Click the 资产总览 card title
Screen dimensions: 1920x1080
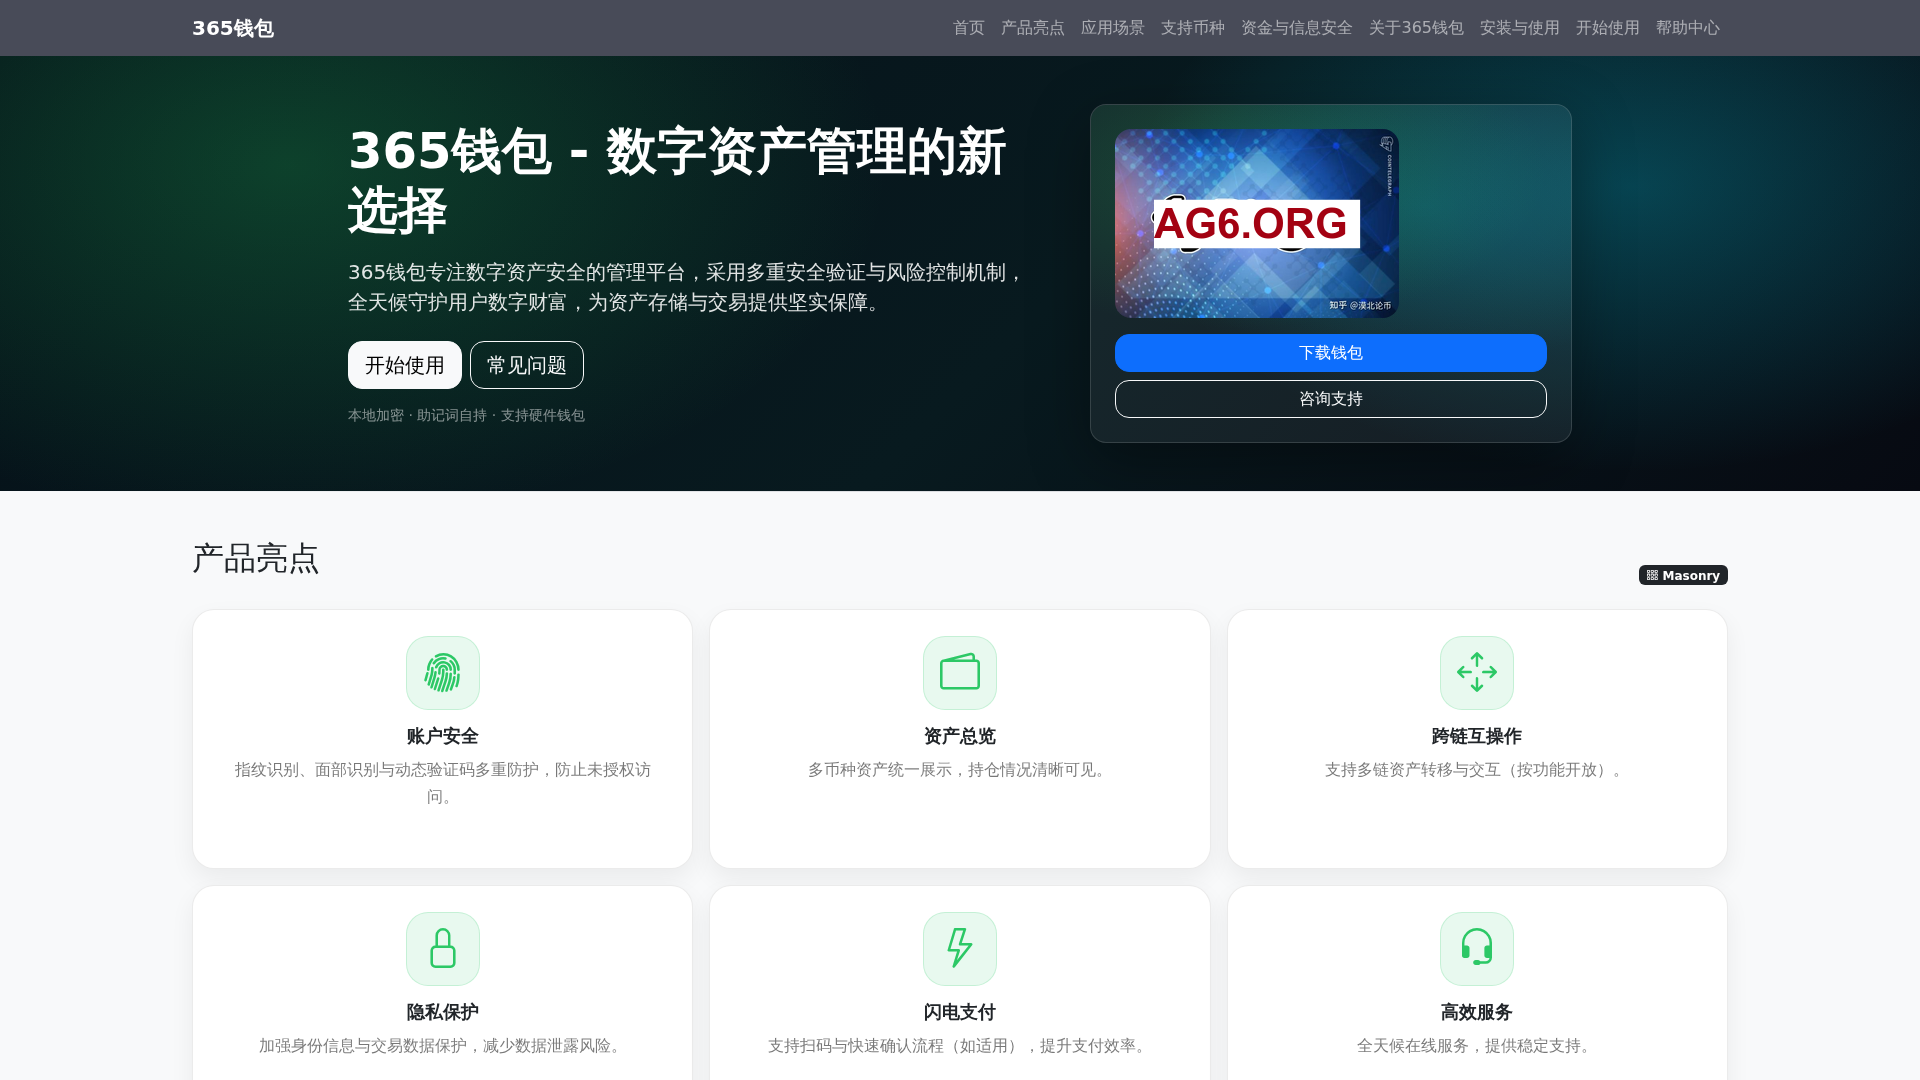[x=960, y=736]
